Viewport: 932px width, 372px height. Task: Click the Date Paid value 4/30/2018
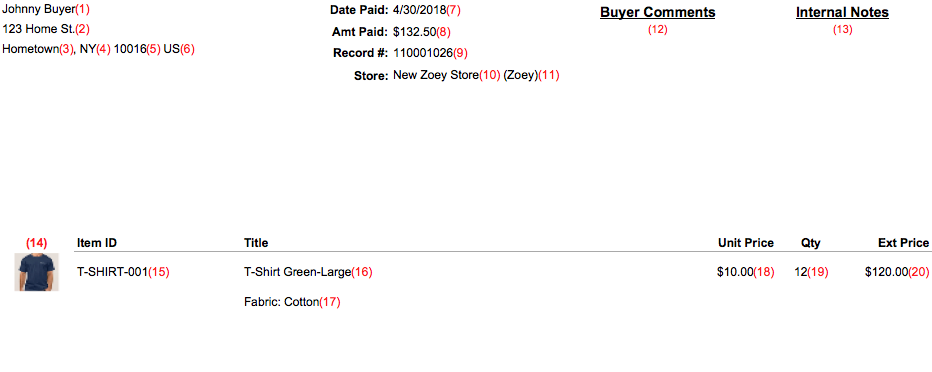coord(420,10)
